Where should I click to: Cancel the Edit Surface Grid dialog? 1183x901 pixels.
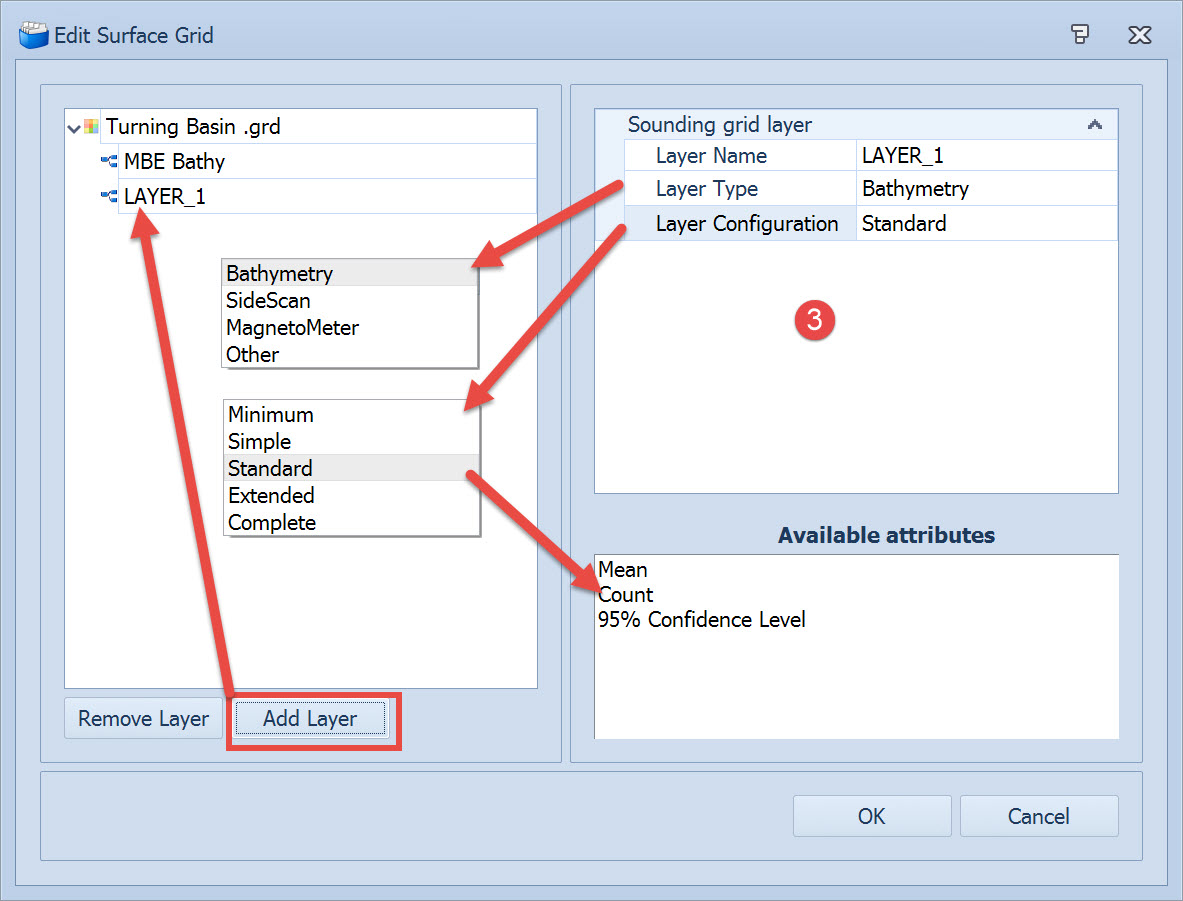coord(1039,816)
